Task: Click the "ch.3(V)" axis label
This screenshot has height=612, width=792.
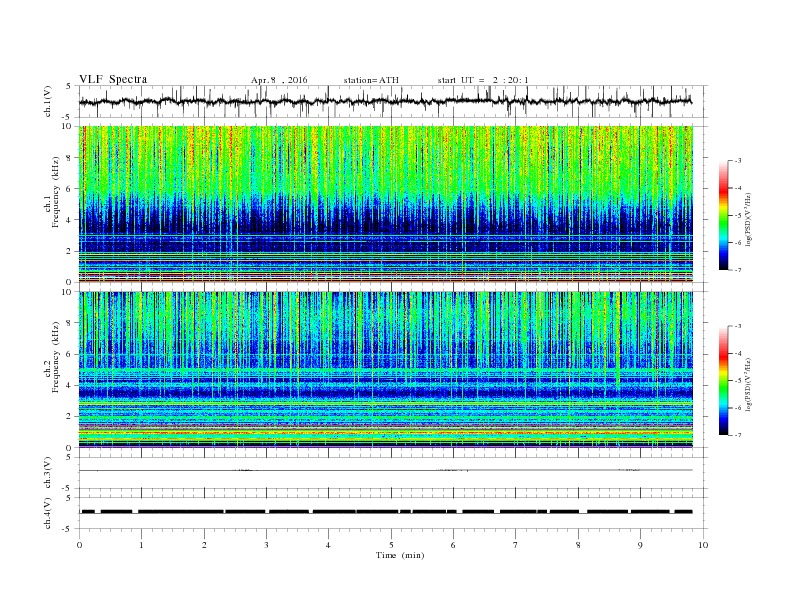Action: pyautogui.click(x=48, y=472)
